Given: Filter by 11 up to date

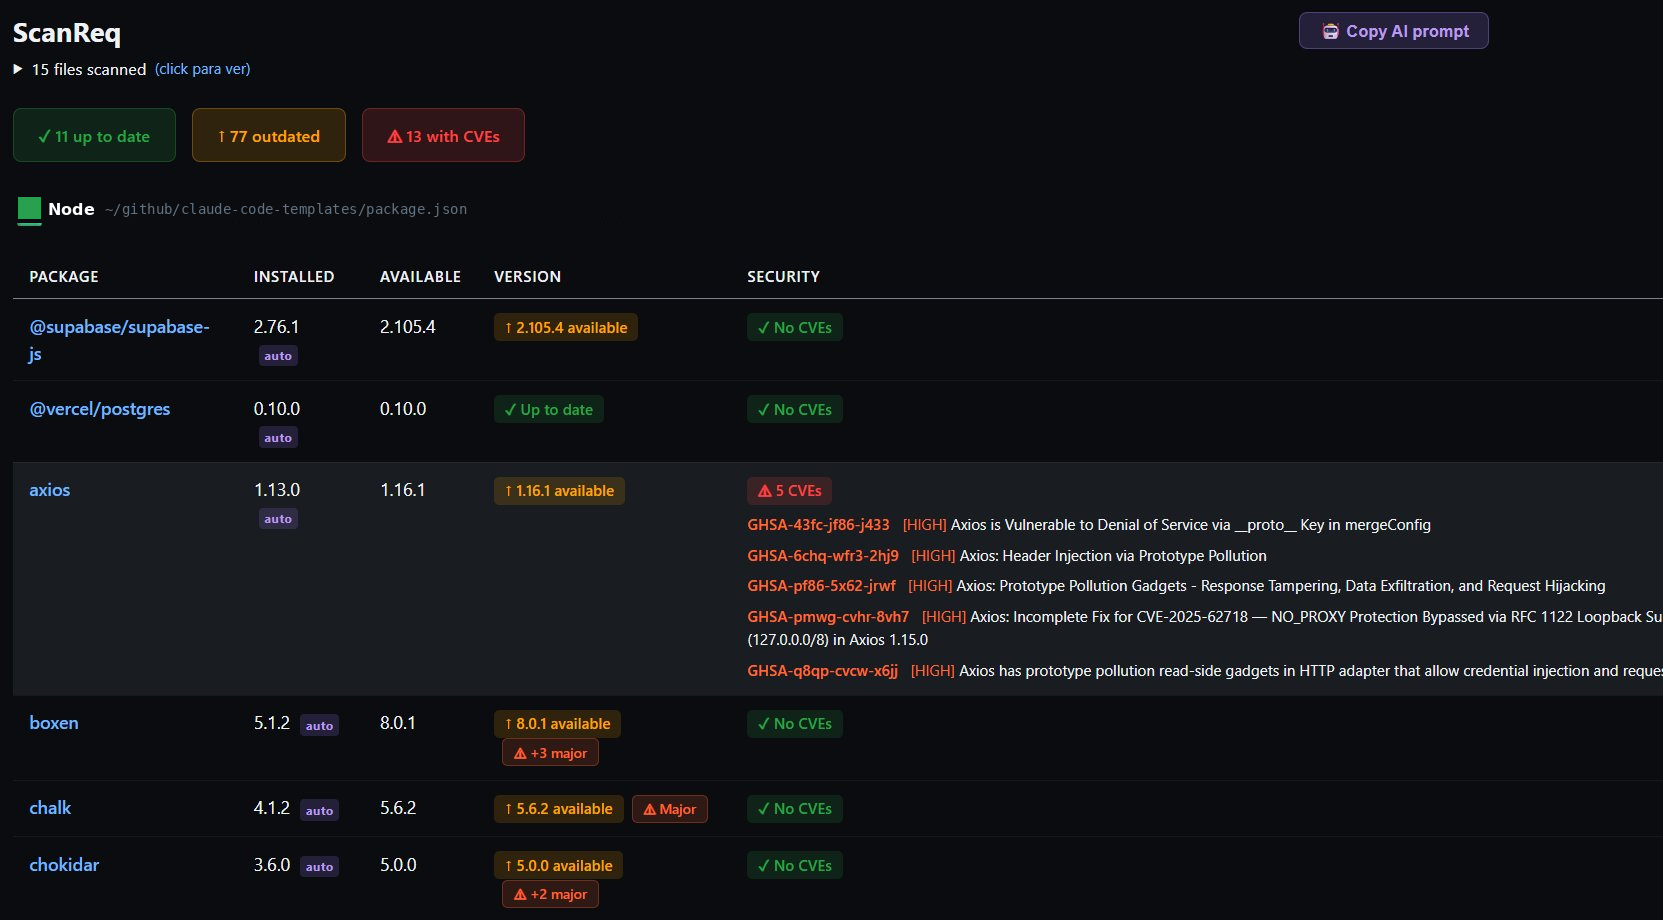Looking at the screenshot, I should [x=94, y=136].
